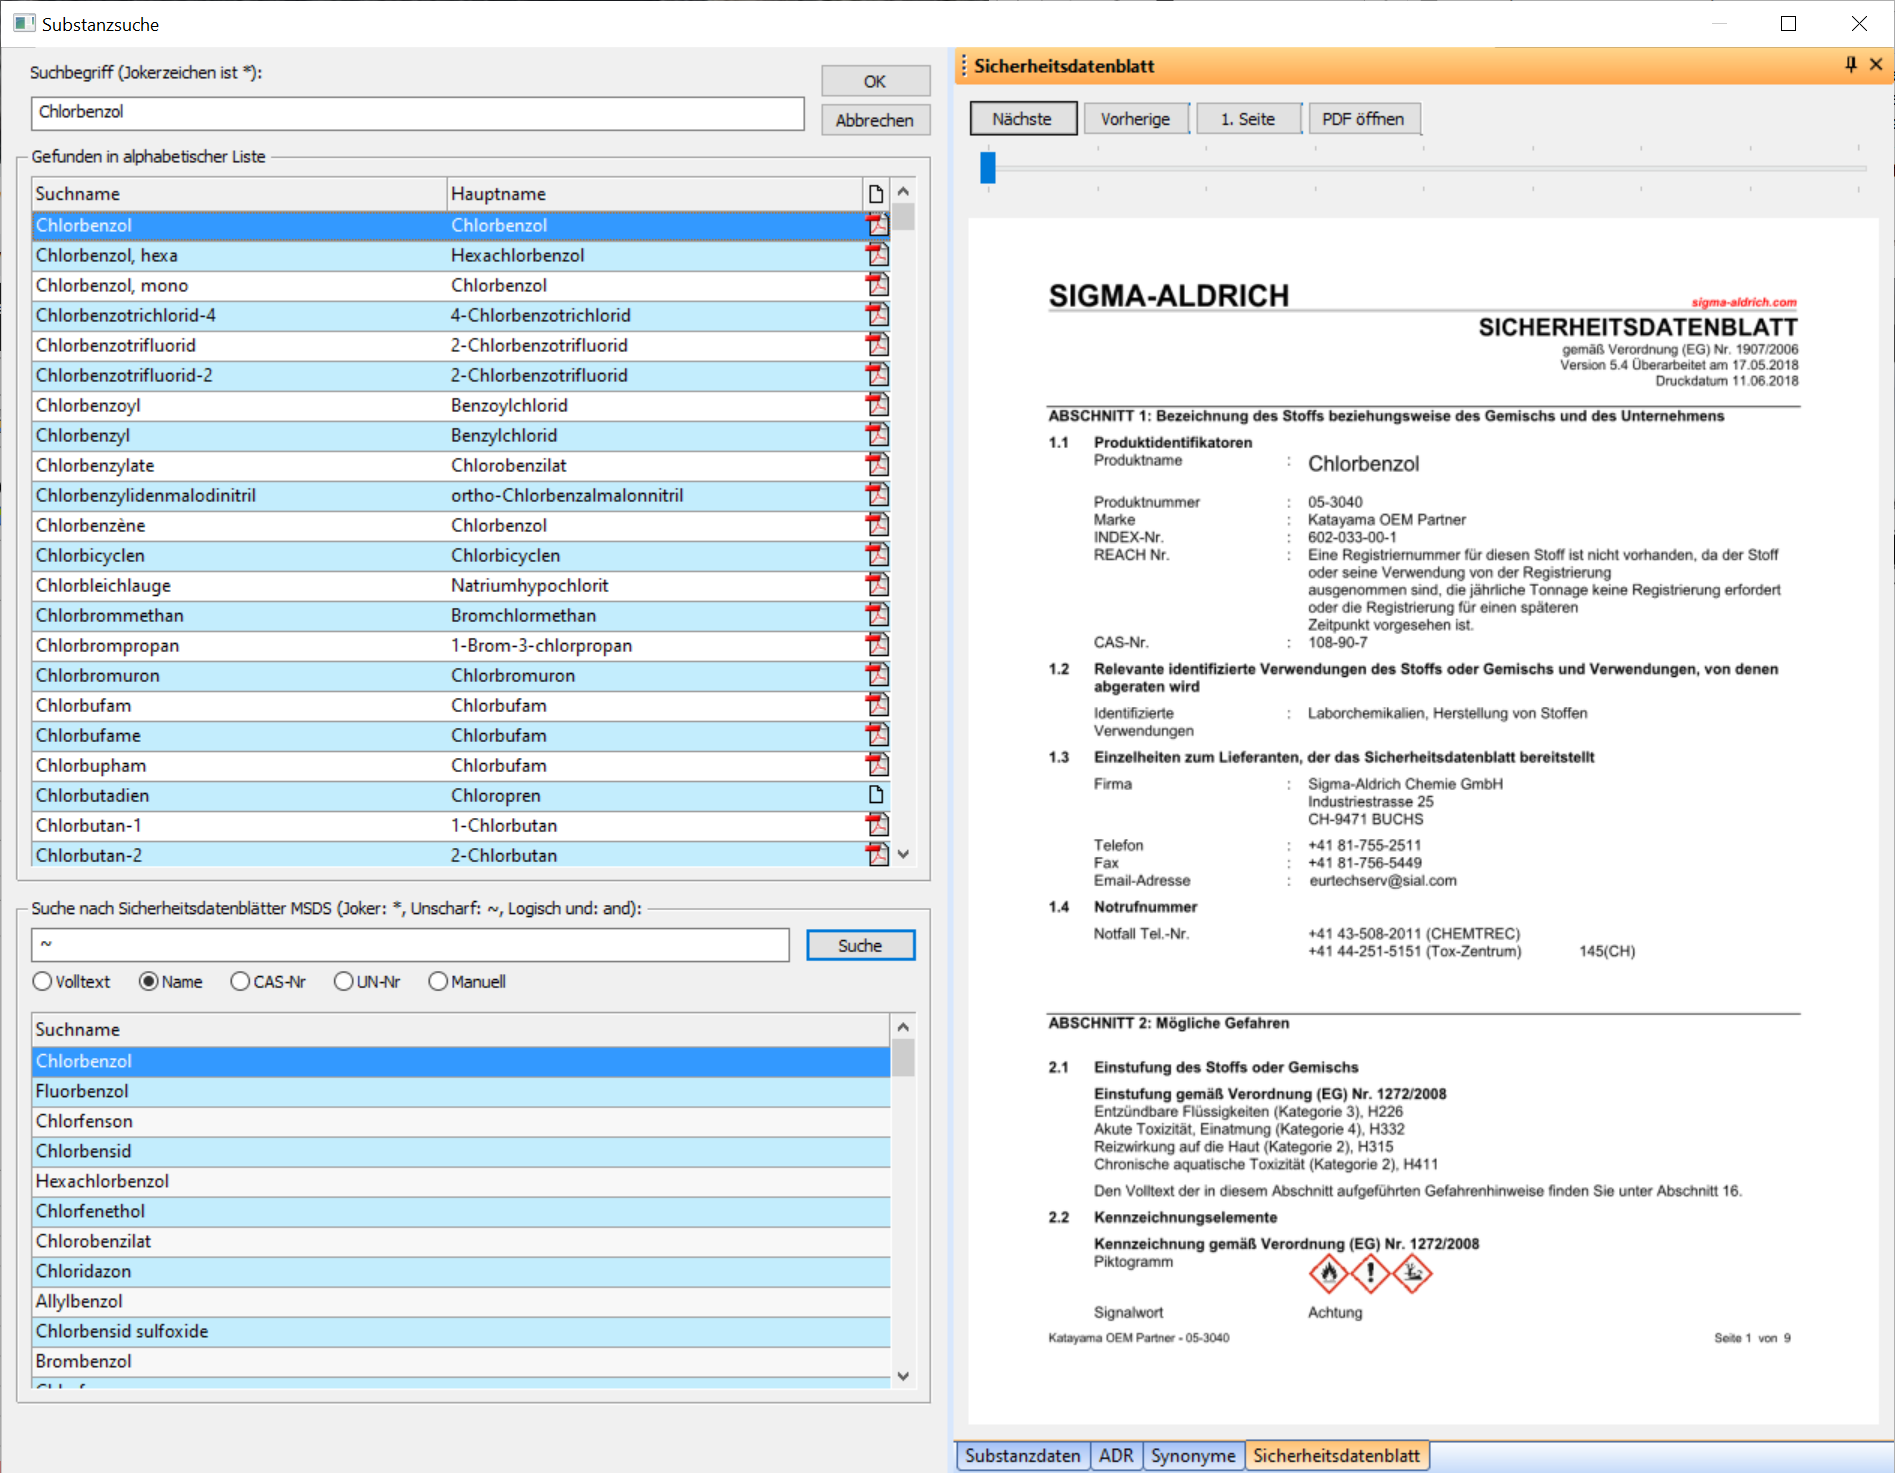Sort by Hauptname column header
The width and height of the screenshot is (1895, 1473).
(654, 194)
